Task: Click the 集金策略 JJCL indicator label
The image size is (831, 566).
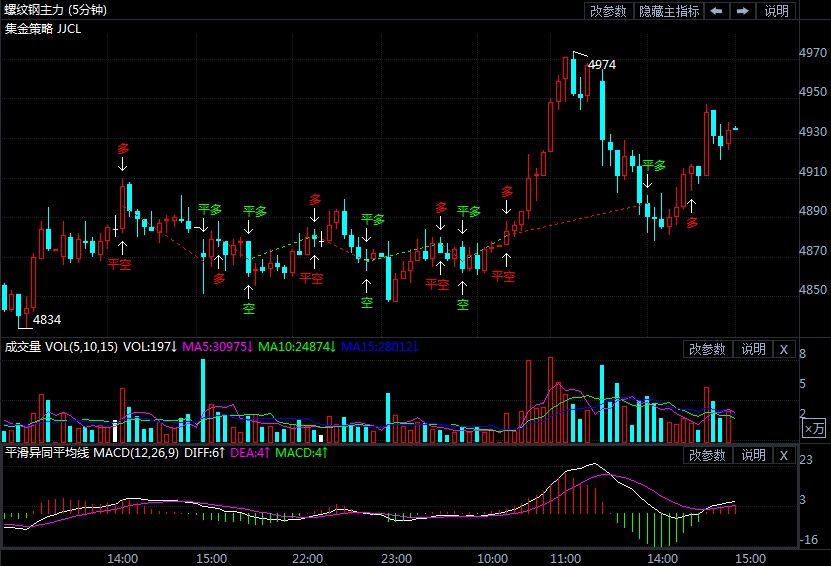Action: click(43, 29)
